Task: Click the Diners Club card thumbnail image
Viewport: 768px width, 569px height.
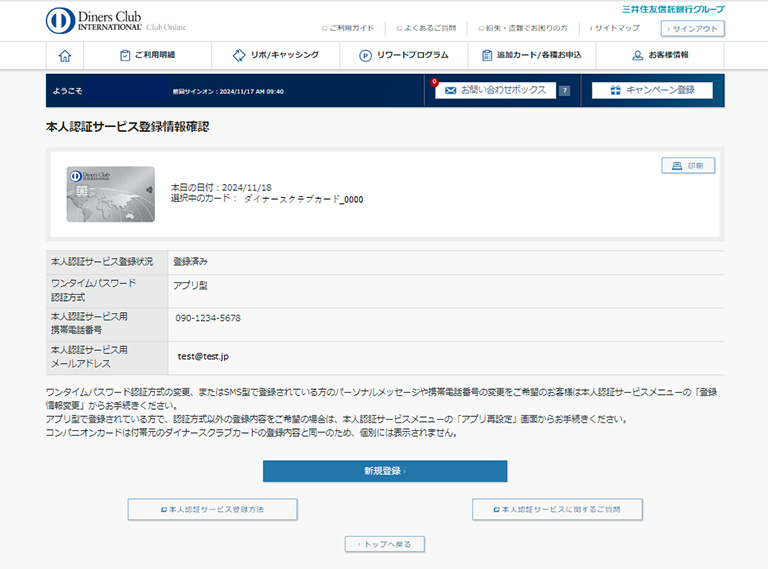Action: (110, 194)
